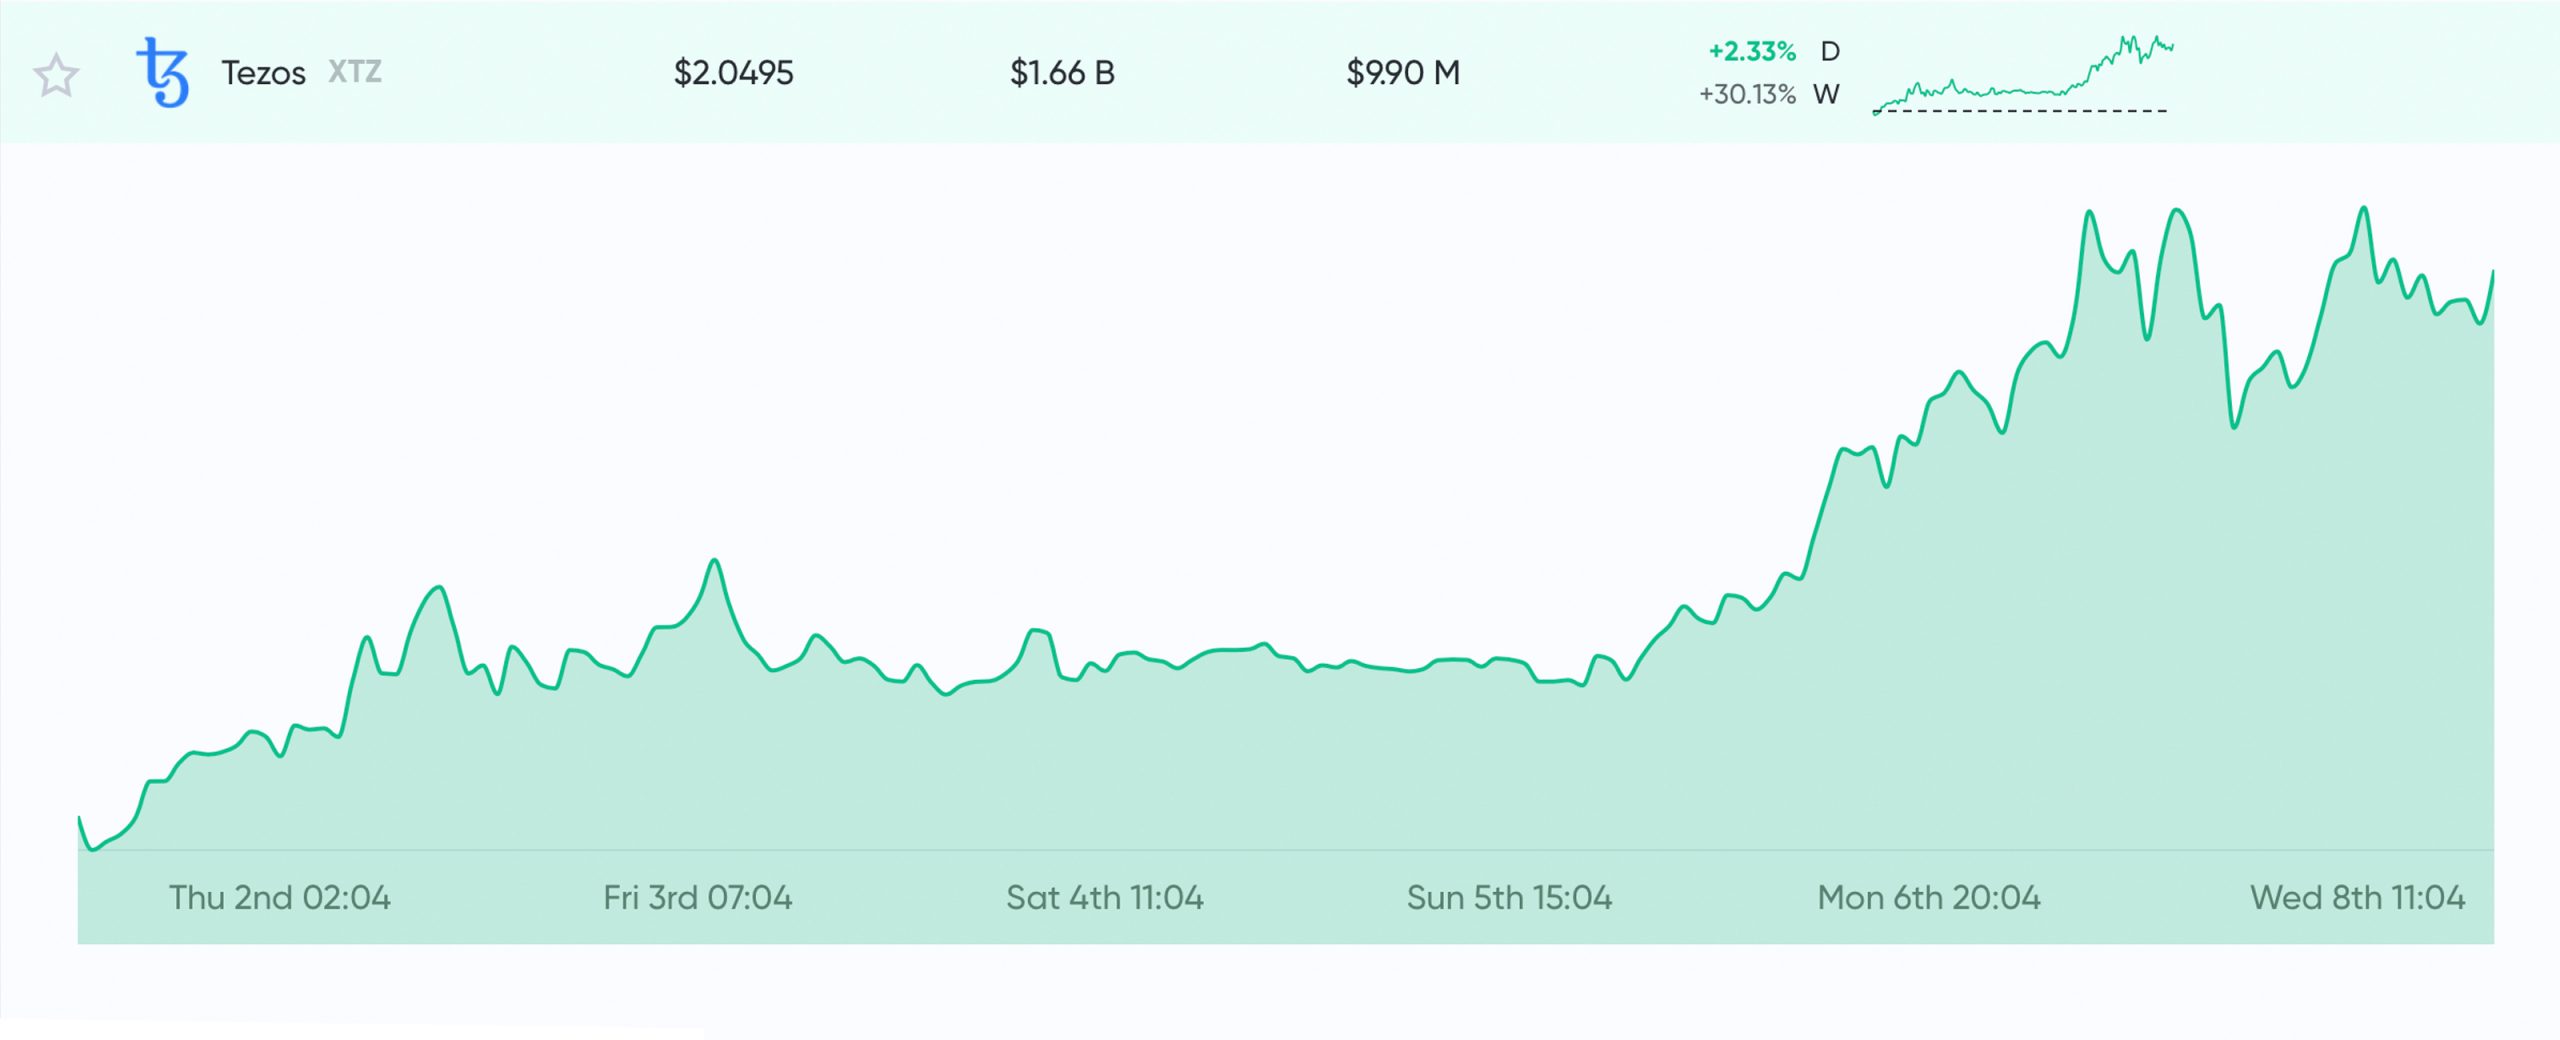The height and width of the screenshot is (1040, 2560).
Task: Open the mini sparkline chart thumbnail
Action: [x=2022, y=74]
